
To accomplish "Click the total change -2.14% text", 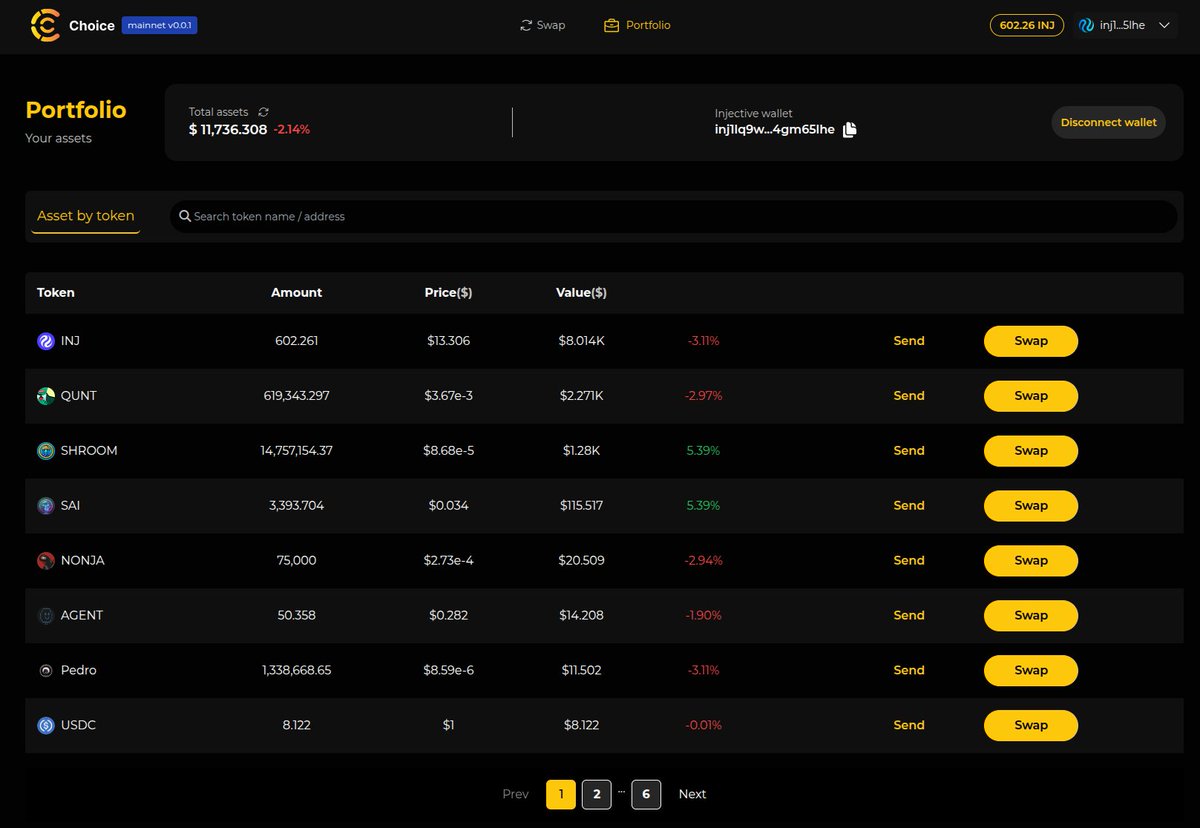I will pos(292,130).
